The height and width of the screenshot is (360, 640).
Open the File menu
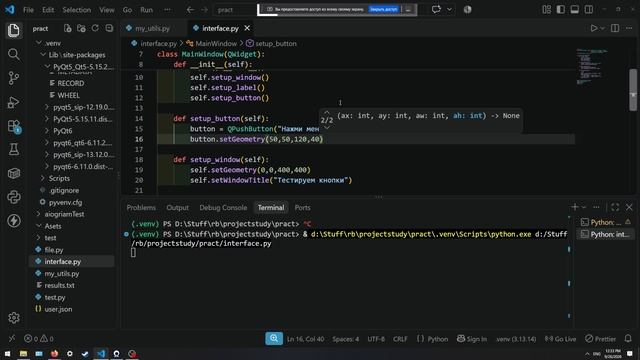tap(28, 10)
